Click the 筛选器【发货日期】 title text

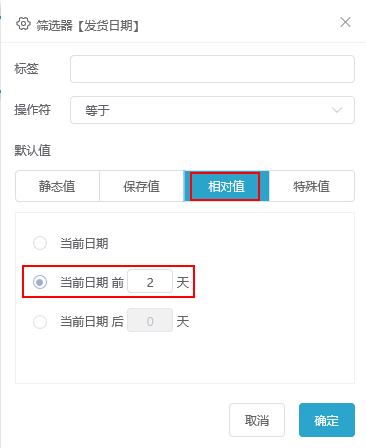(88, 25)
